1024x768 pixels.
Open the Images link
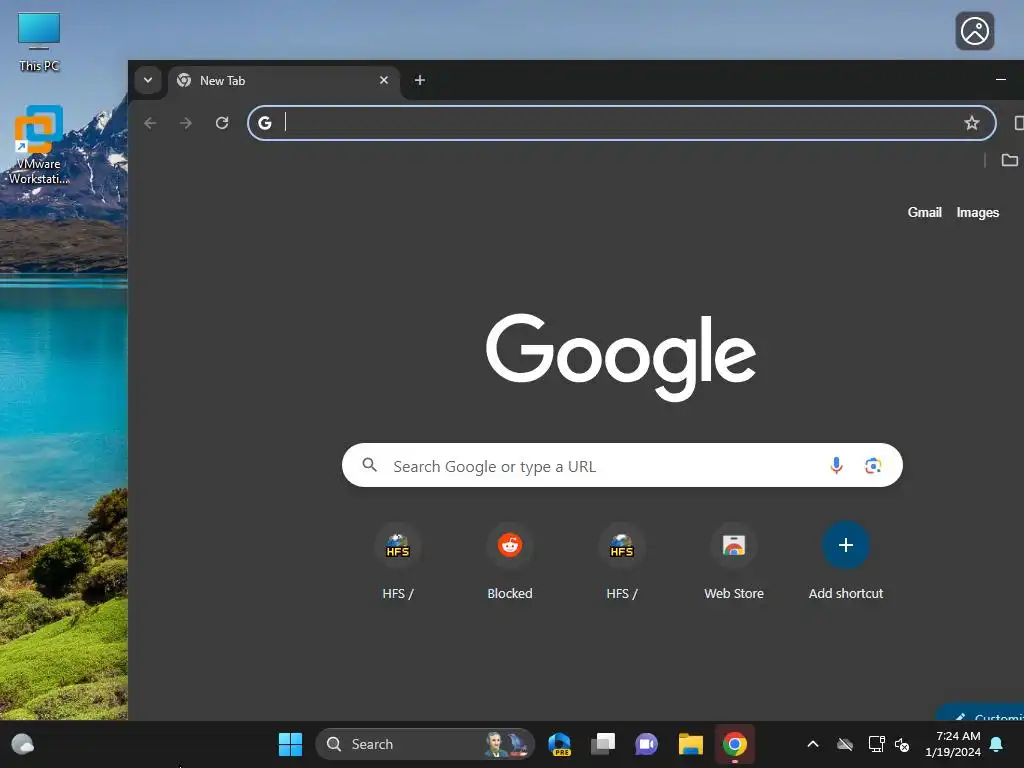pyautogui.click(x=978, y=212)
